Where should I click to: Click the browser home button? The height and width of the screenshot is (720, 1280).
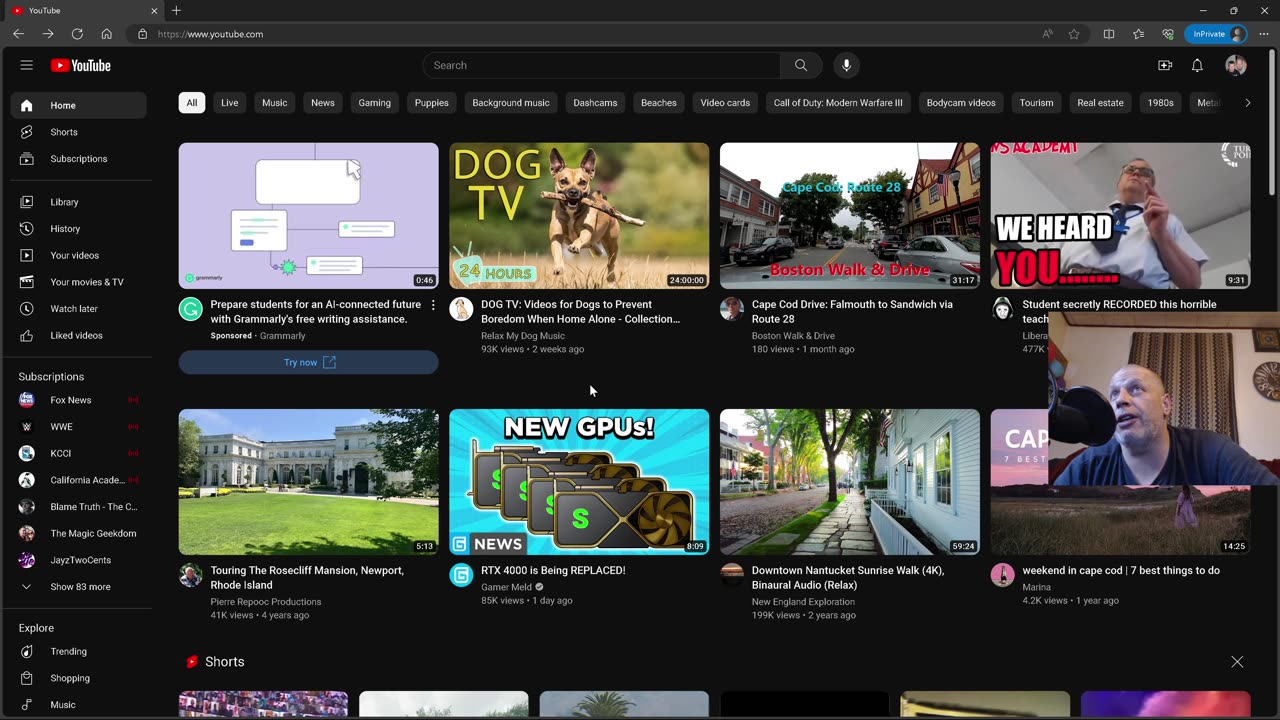106,34
